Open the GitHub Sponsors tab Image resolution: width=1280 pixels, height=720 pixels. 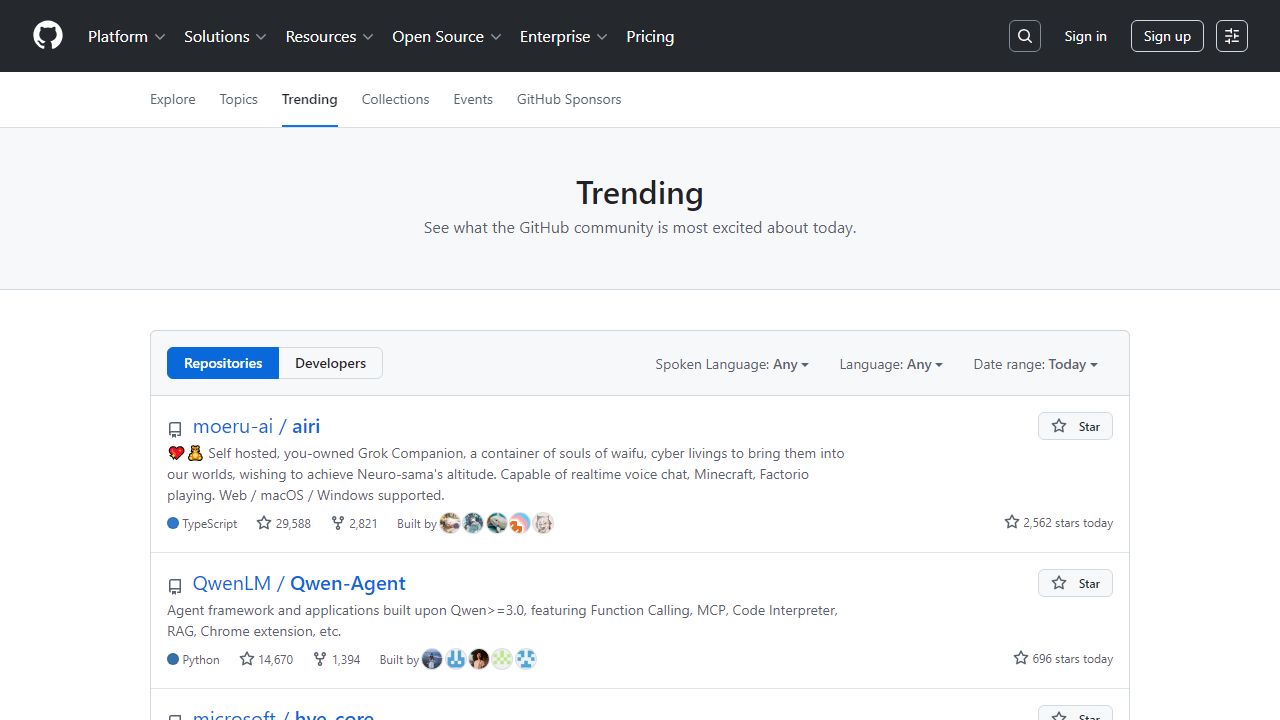pos(569,99)
